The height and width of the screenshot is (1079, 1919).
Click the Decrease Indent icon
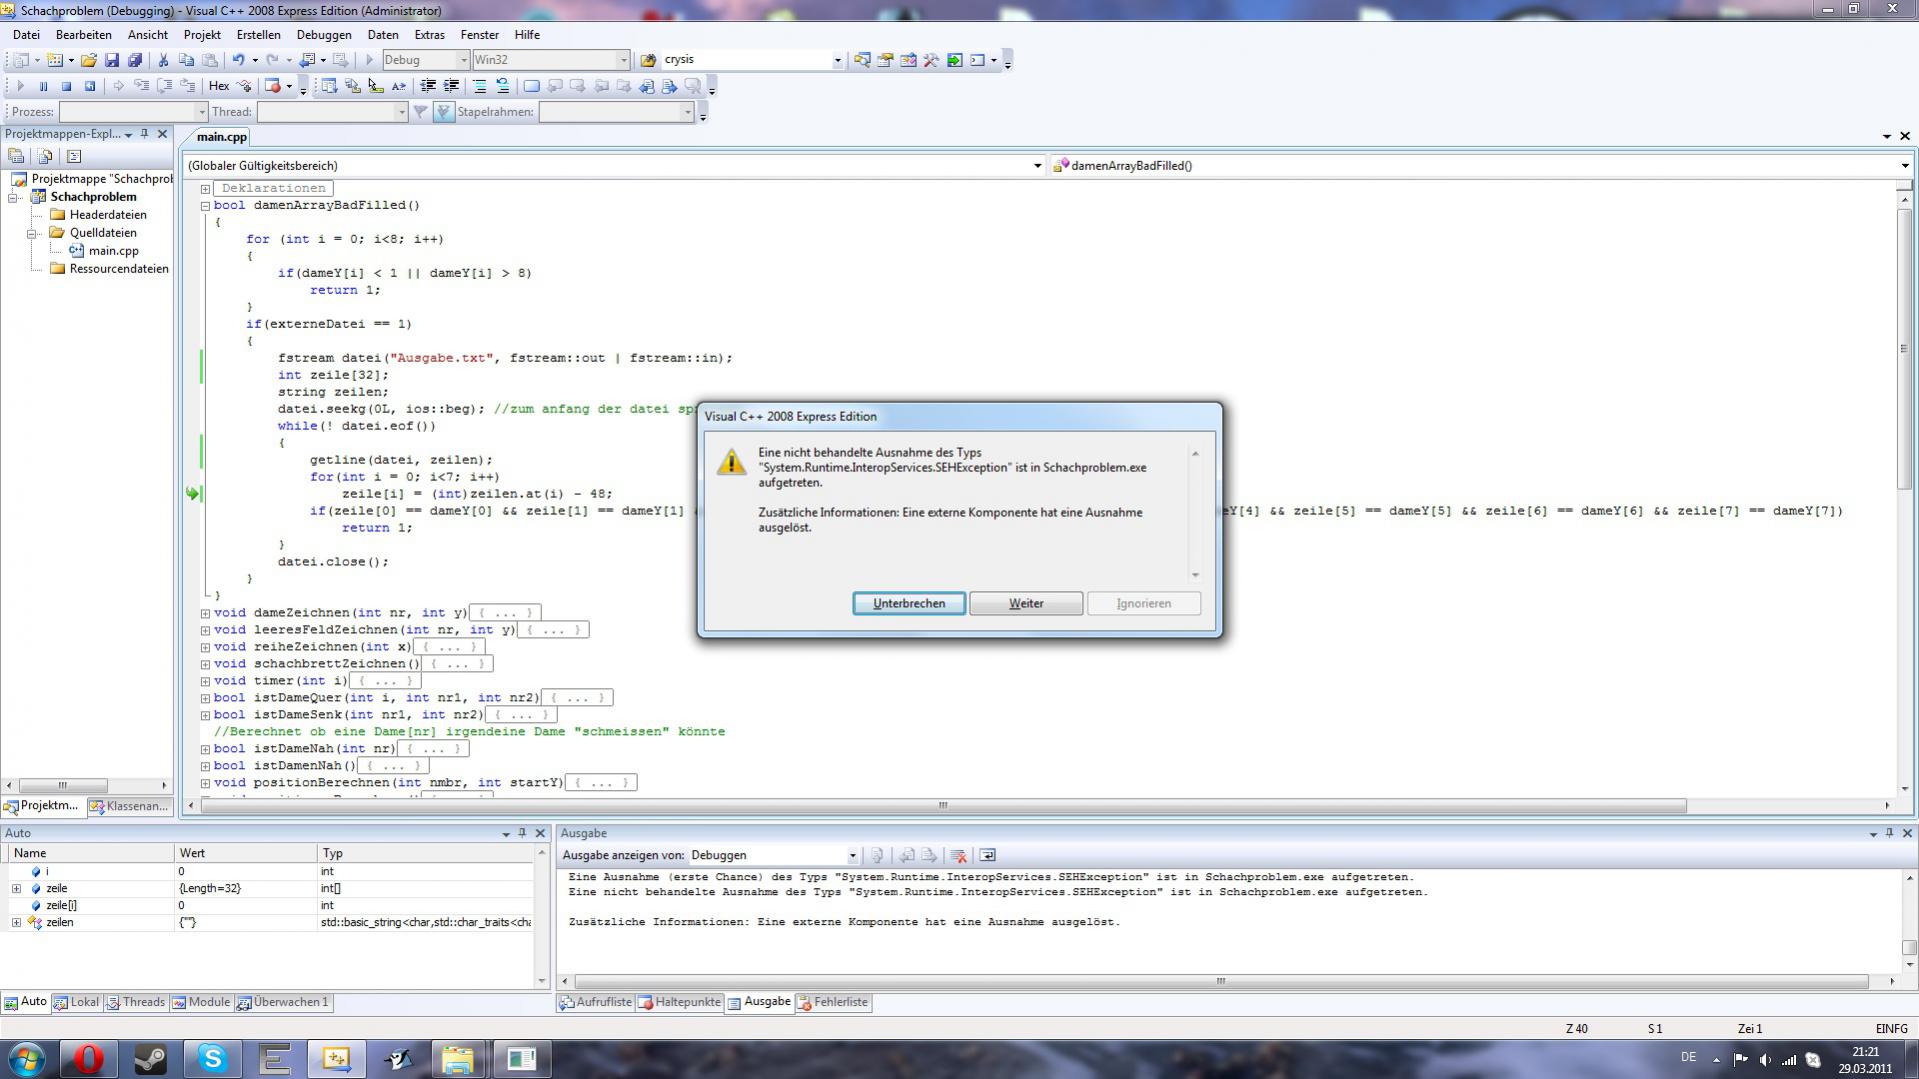pyautogui.click(x=427, y=86)
